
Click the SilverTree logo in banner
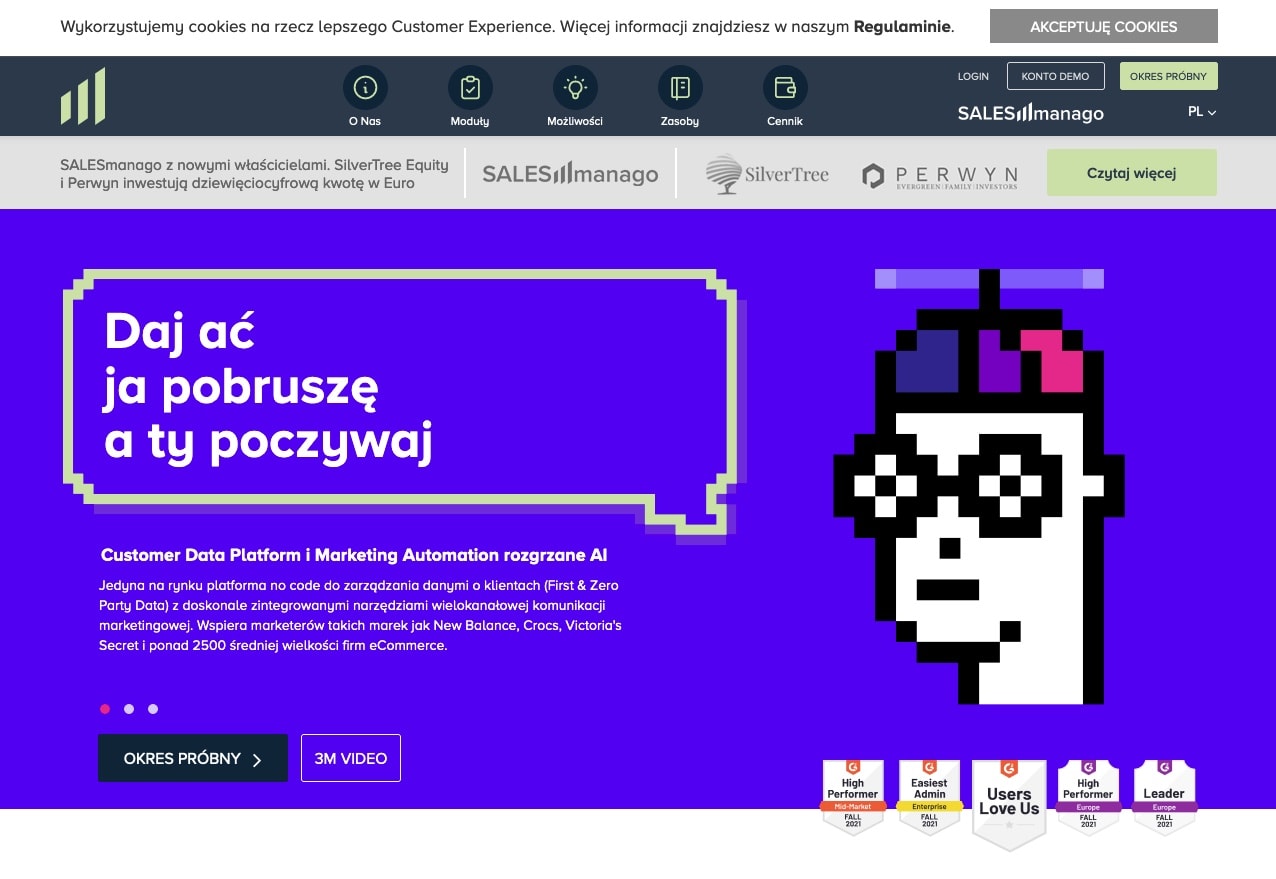[767, 174]
